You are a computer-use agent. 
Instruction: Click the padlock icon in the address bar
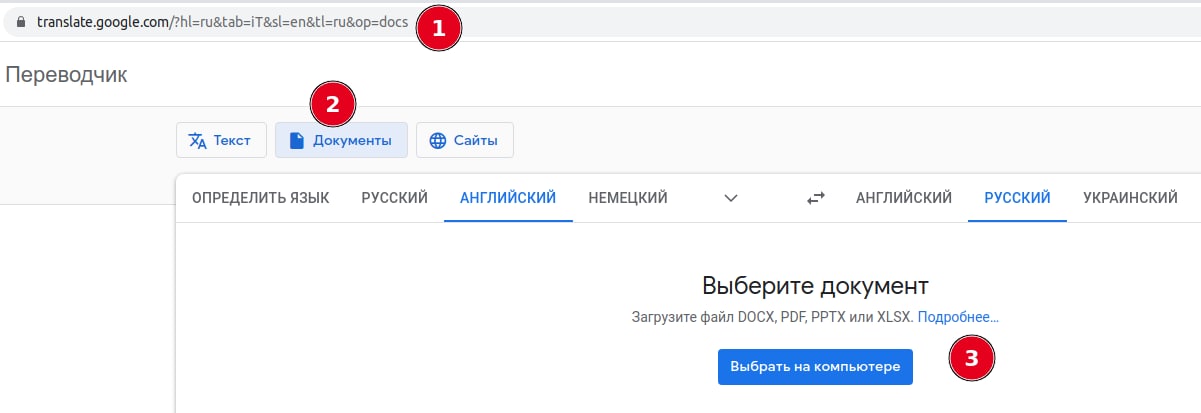tap(19, 23)
